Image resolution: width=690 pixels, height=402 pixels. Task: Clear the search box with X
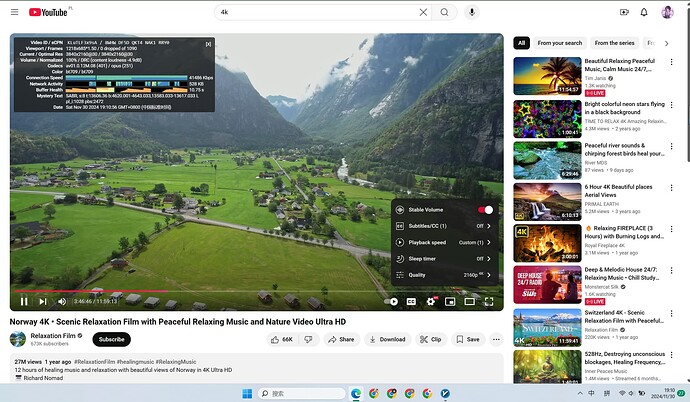coord(423,12)
